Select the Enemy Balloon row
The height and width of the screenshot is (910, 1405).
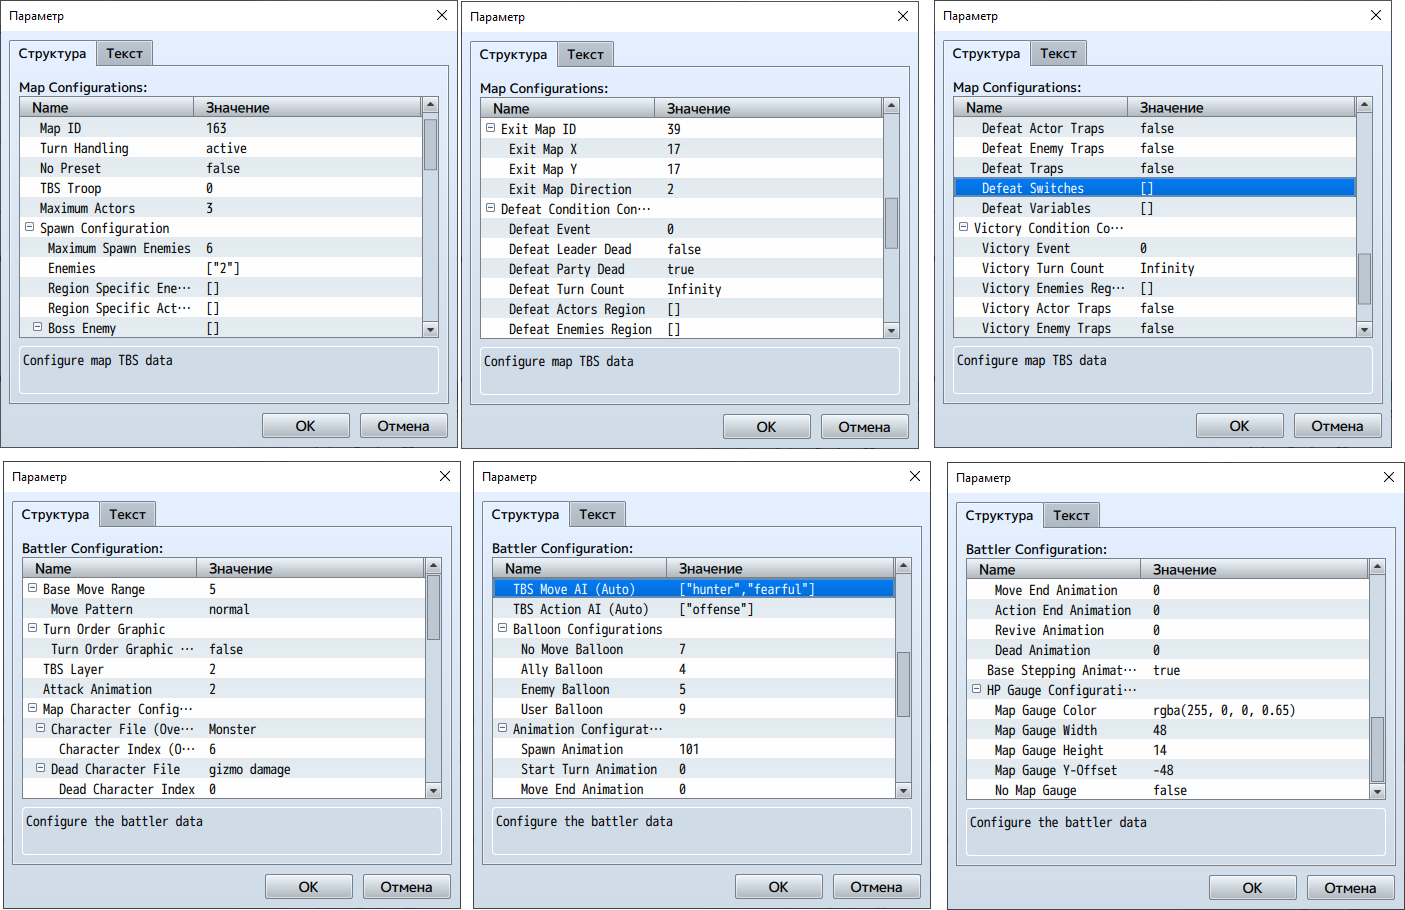(x=694, y=689)
